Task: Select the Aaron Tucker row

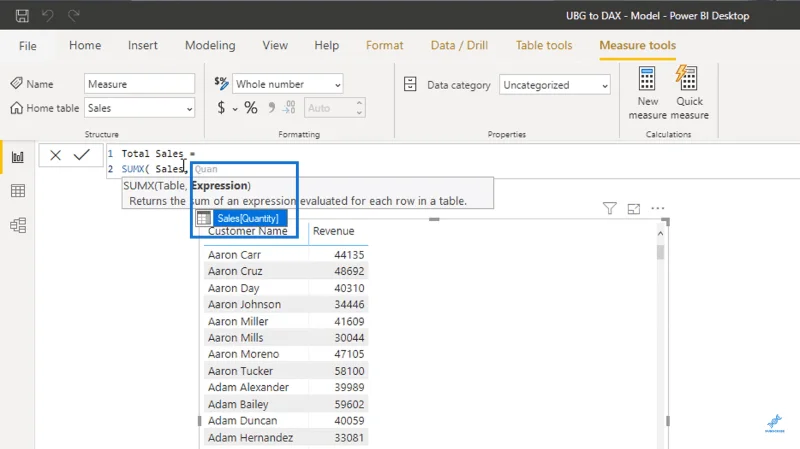Action: [286, 371]
